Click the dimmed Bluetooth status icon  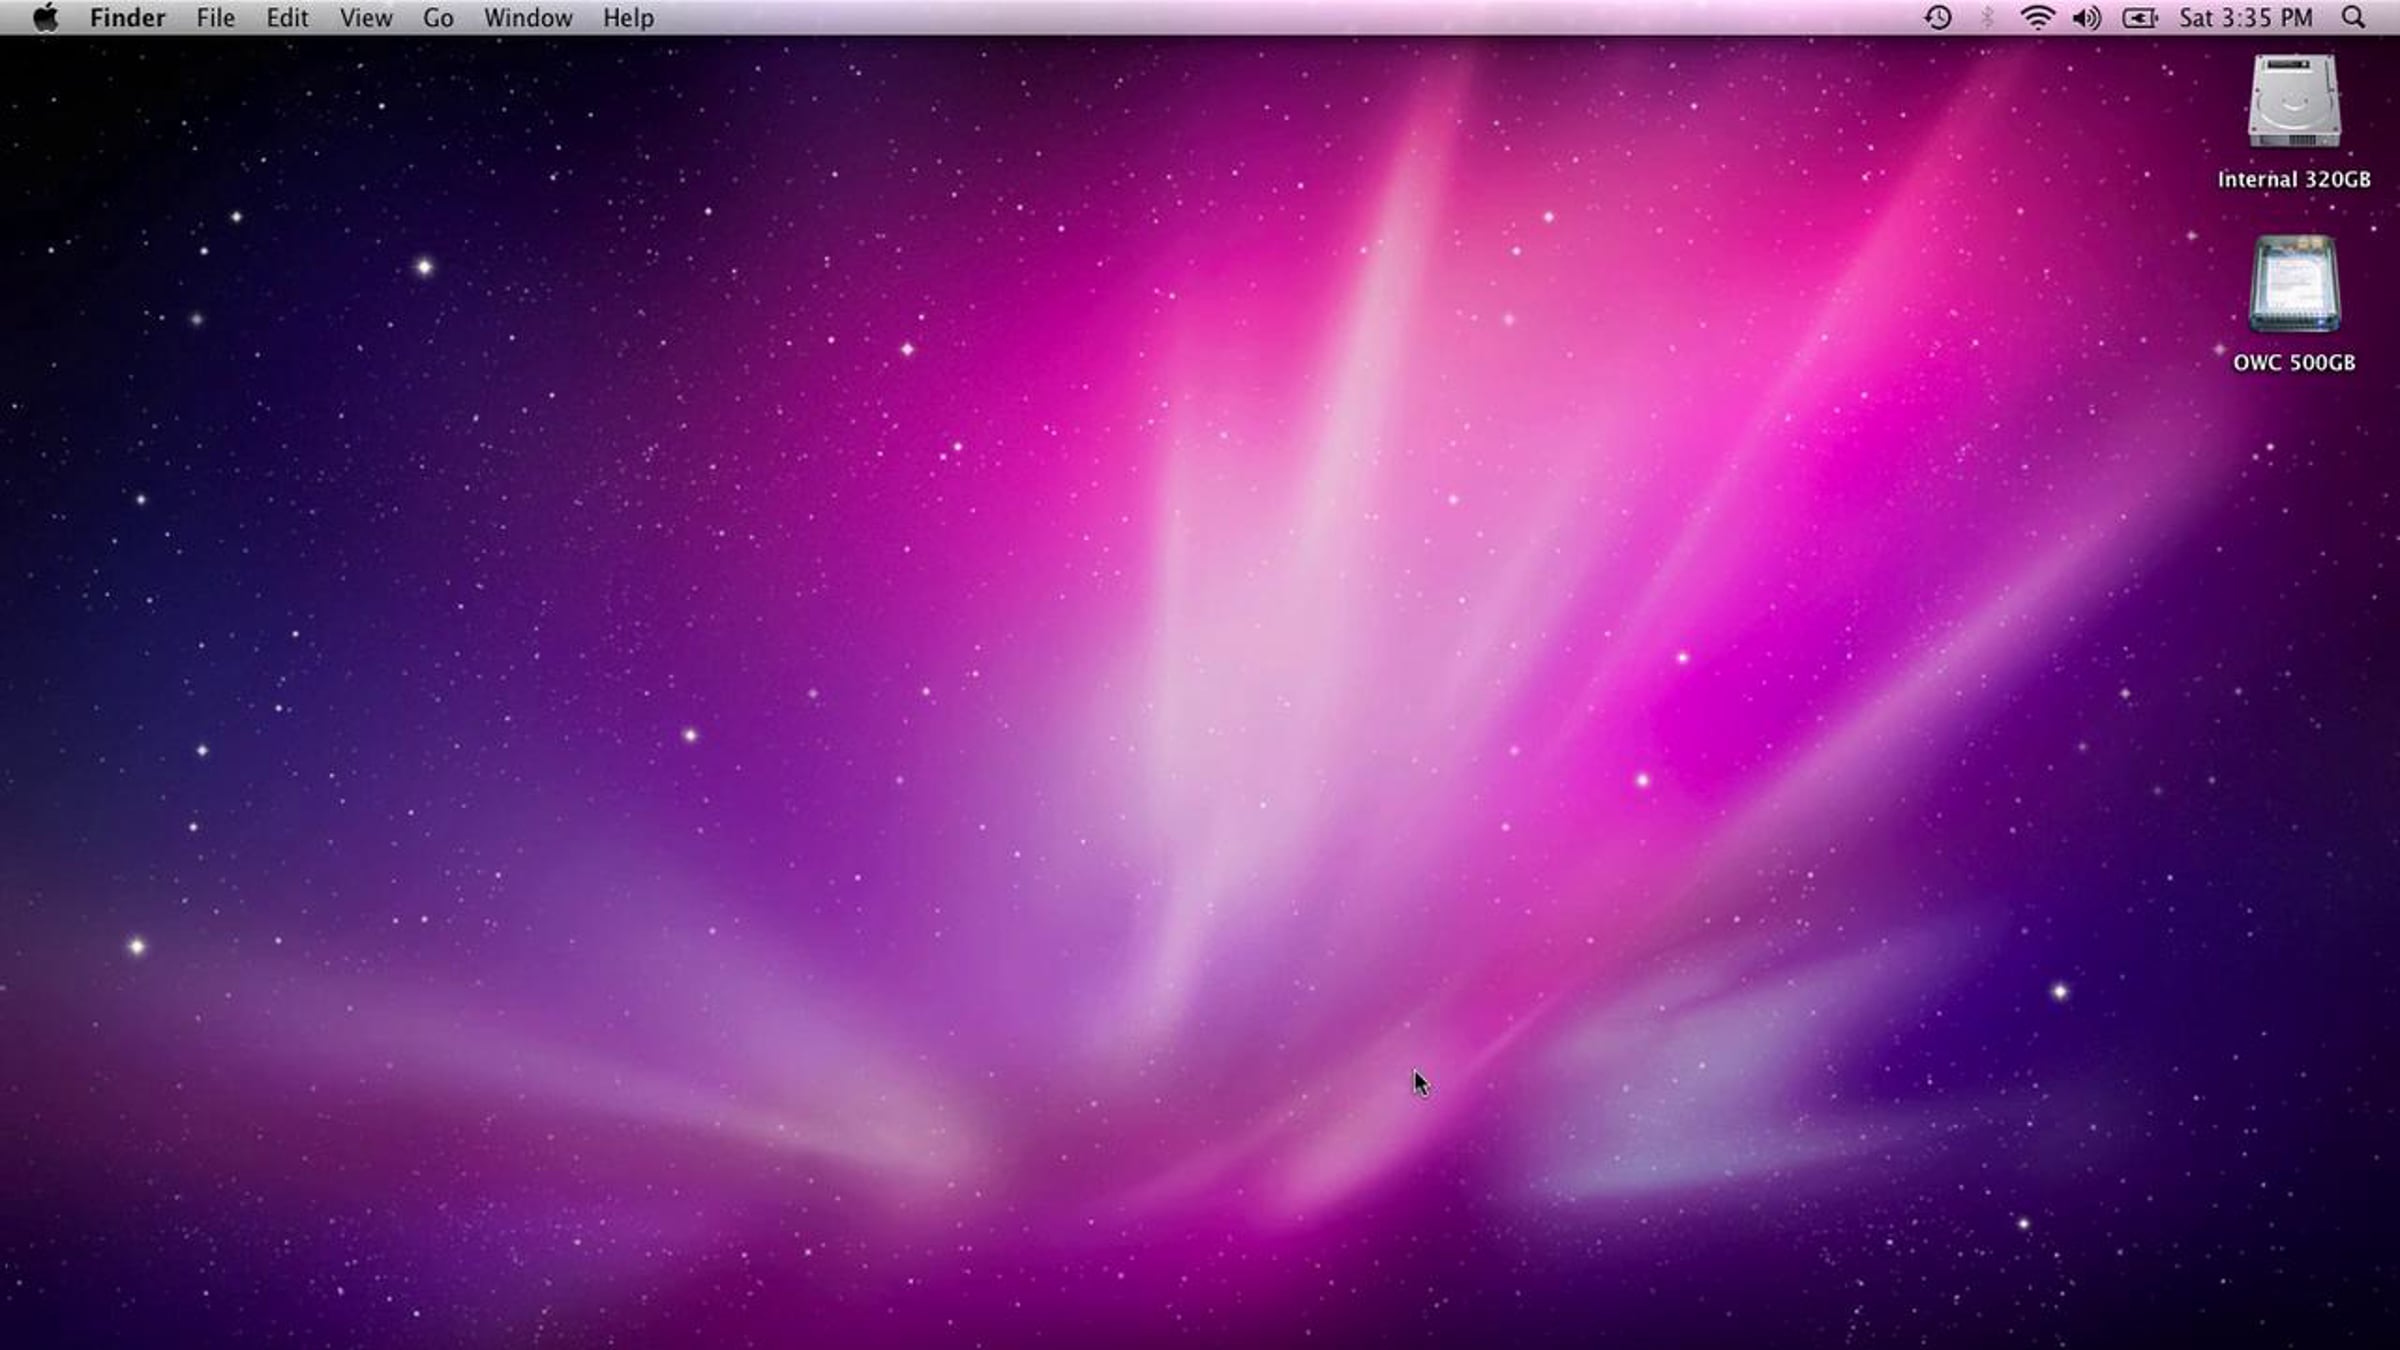point(1988,18)
